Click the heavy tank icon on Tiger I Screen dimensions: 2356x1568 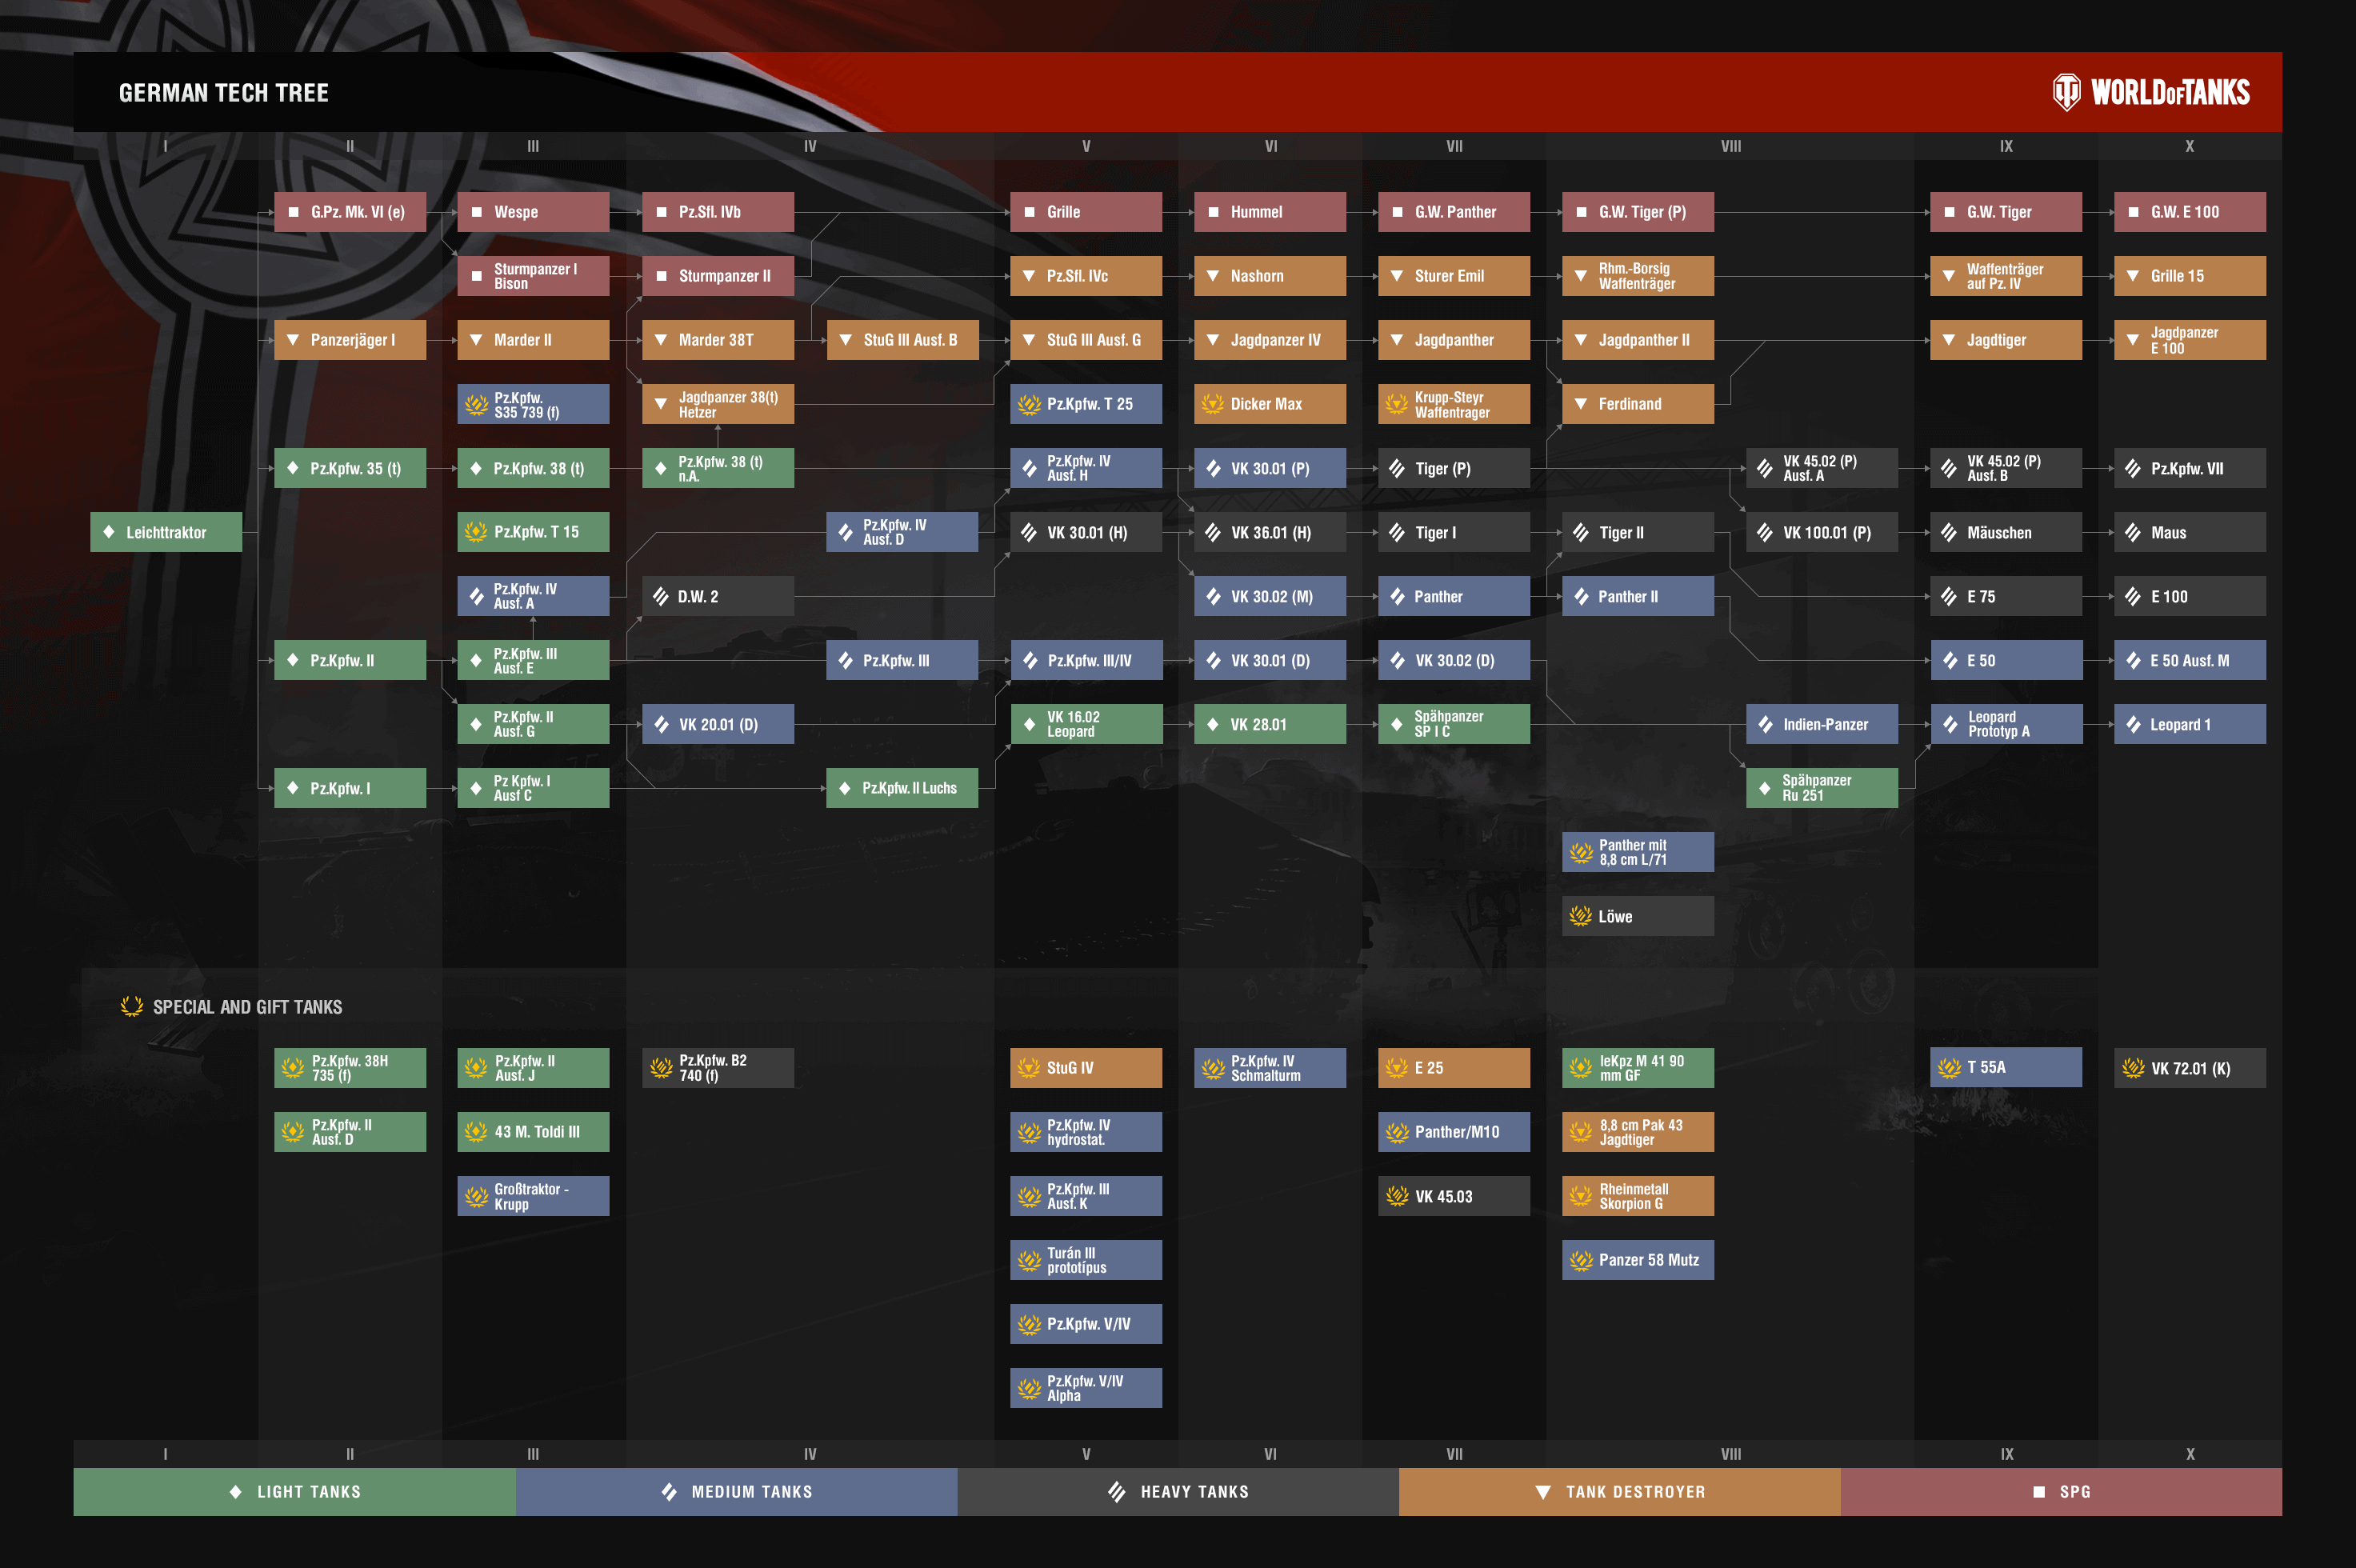click(x=1397, y=532)
